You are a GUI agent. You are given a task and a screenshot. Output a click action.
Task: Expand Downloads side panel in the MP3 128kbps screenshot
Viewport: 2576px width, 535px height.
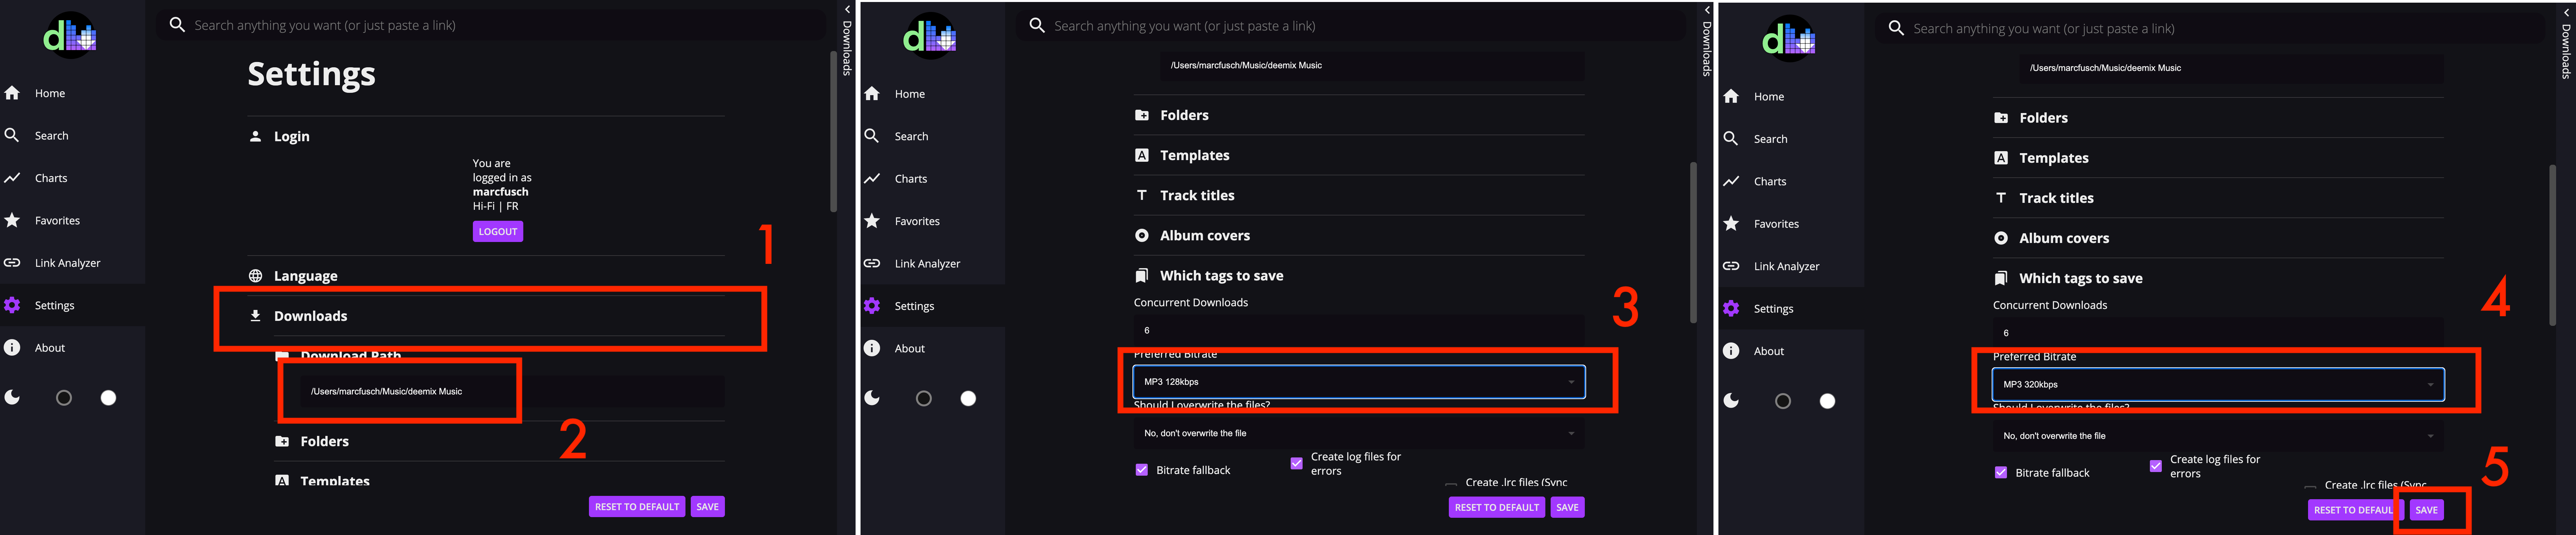tap(1707, 41)
